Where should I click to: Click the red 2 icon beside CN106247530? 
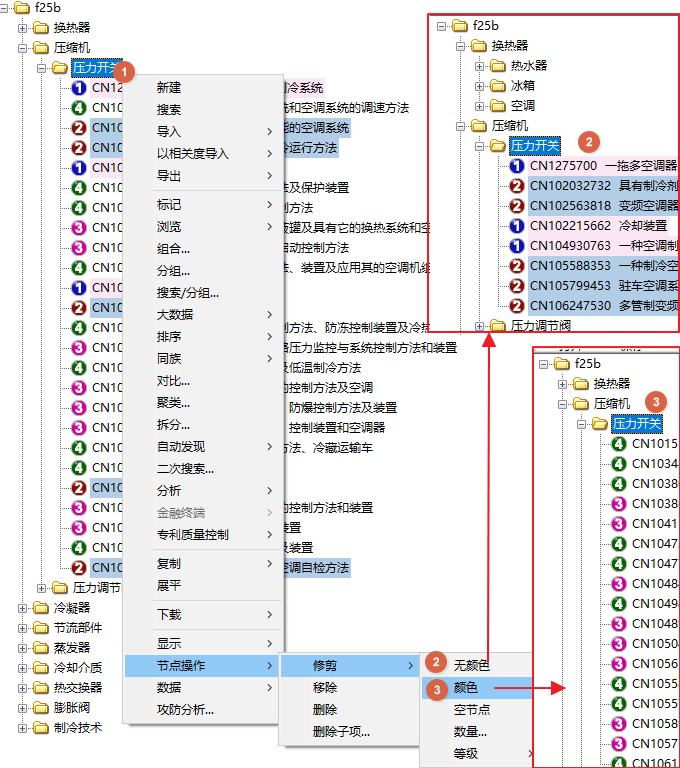pos(517,306)
